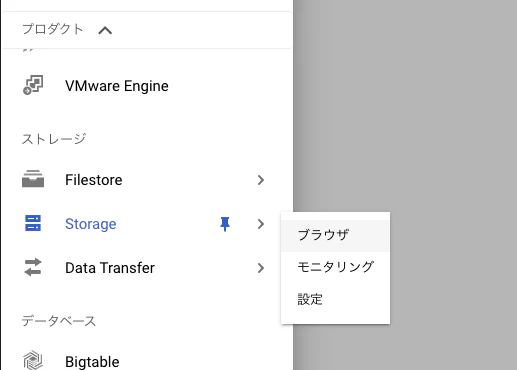
Task: Select モニタリング in the Storage submenu
Action: click(x=335, y=267)
